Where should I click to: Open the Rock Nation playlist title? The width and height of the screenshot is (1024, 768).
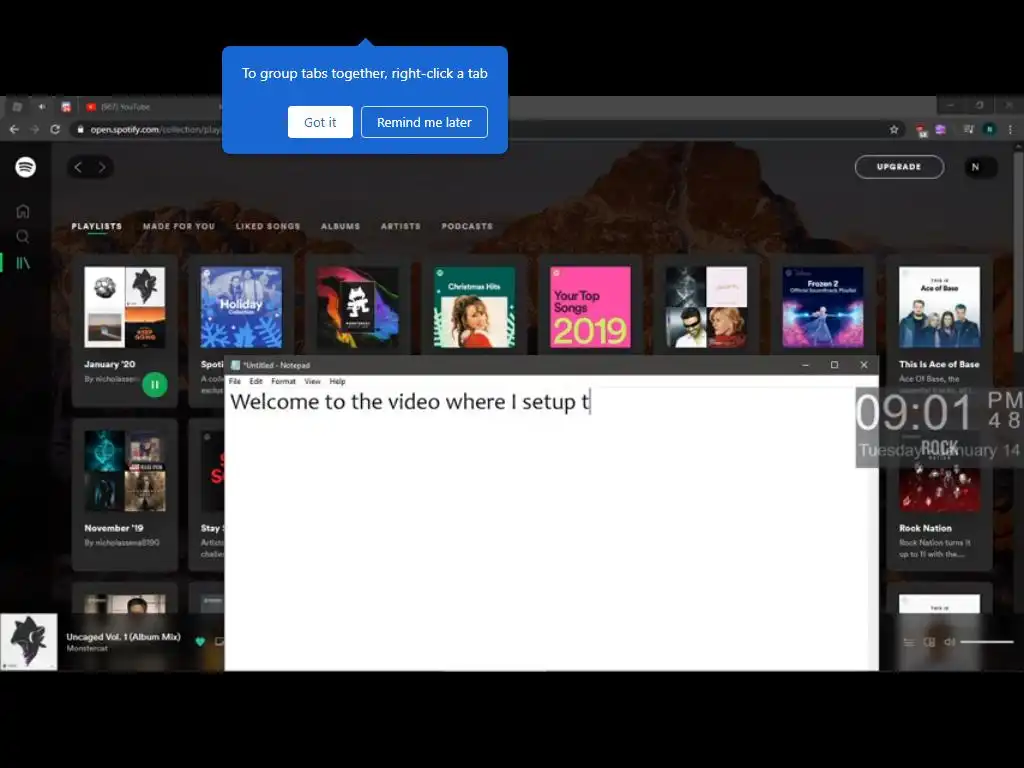(925, 528)
